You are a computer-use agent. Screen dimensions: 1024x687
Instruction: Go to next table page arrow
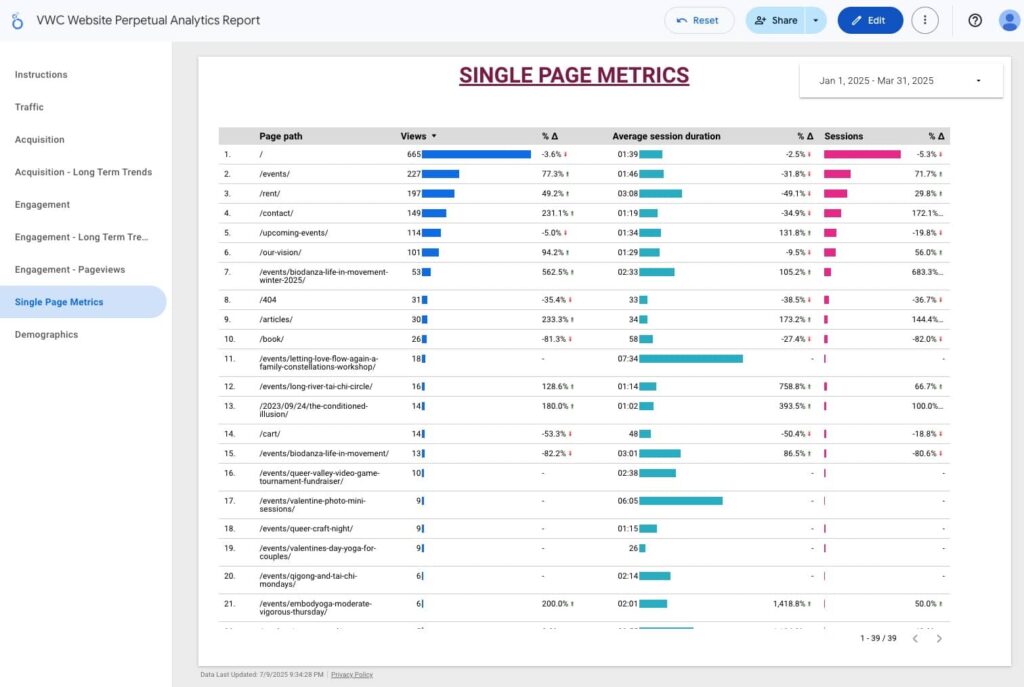tap(939, 638)
